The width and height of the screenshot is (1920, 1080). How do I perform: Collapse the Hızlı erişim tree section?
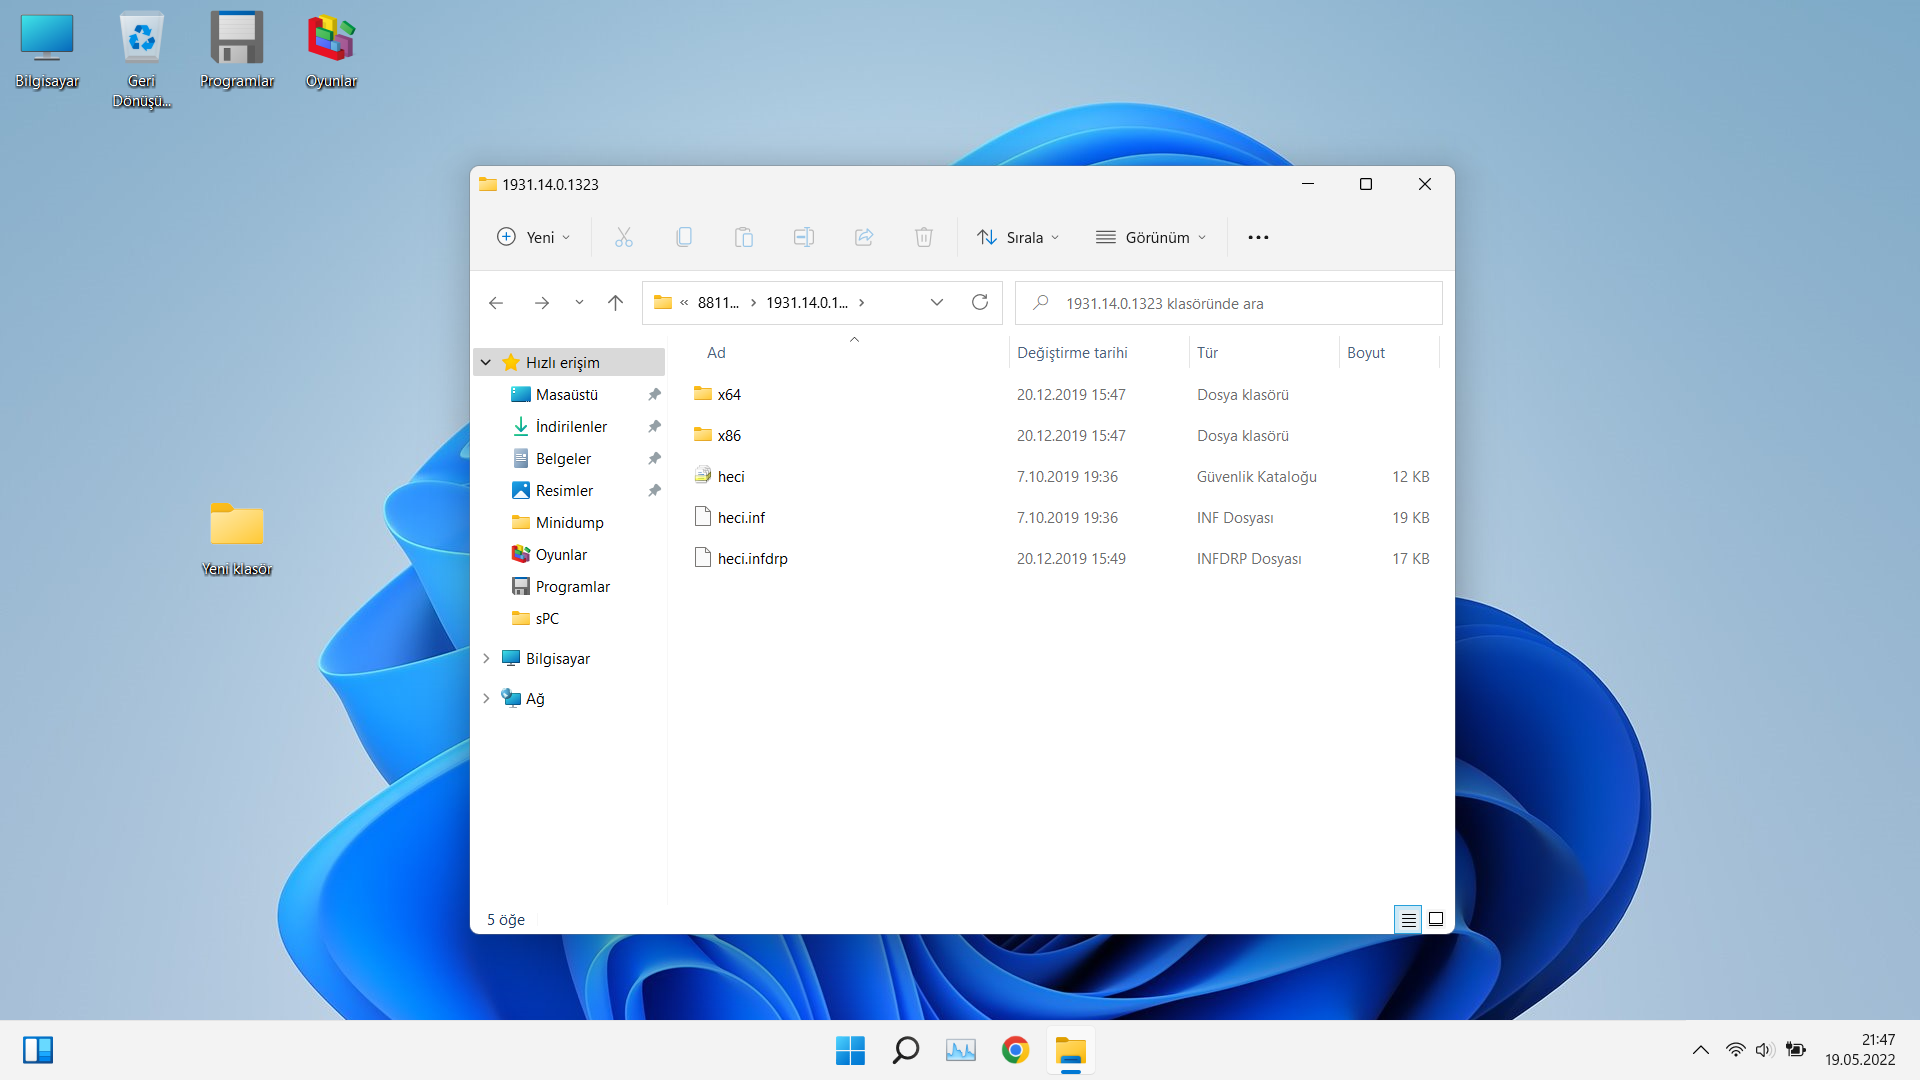tap(486, 362)
